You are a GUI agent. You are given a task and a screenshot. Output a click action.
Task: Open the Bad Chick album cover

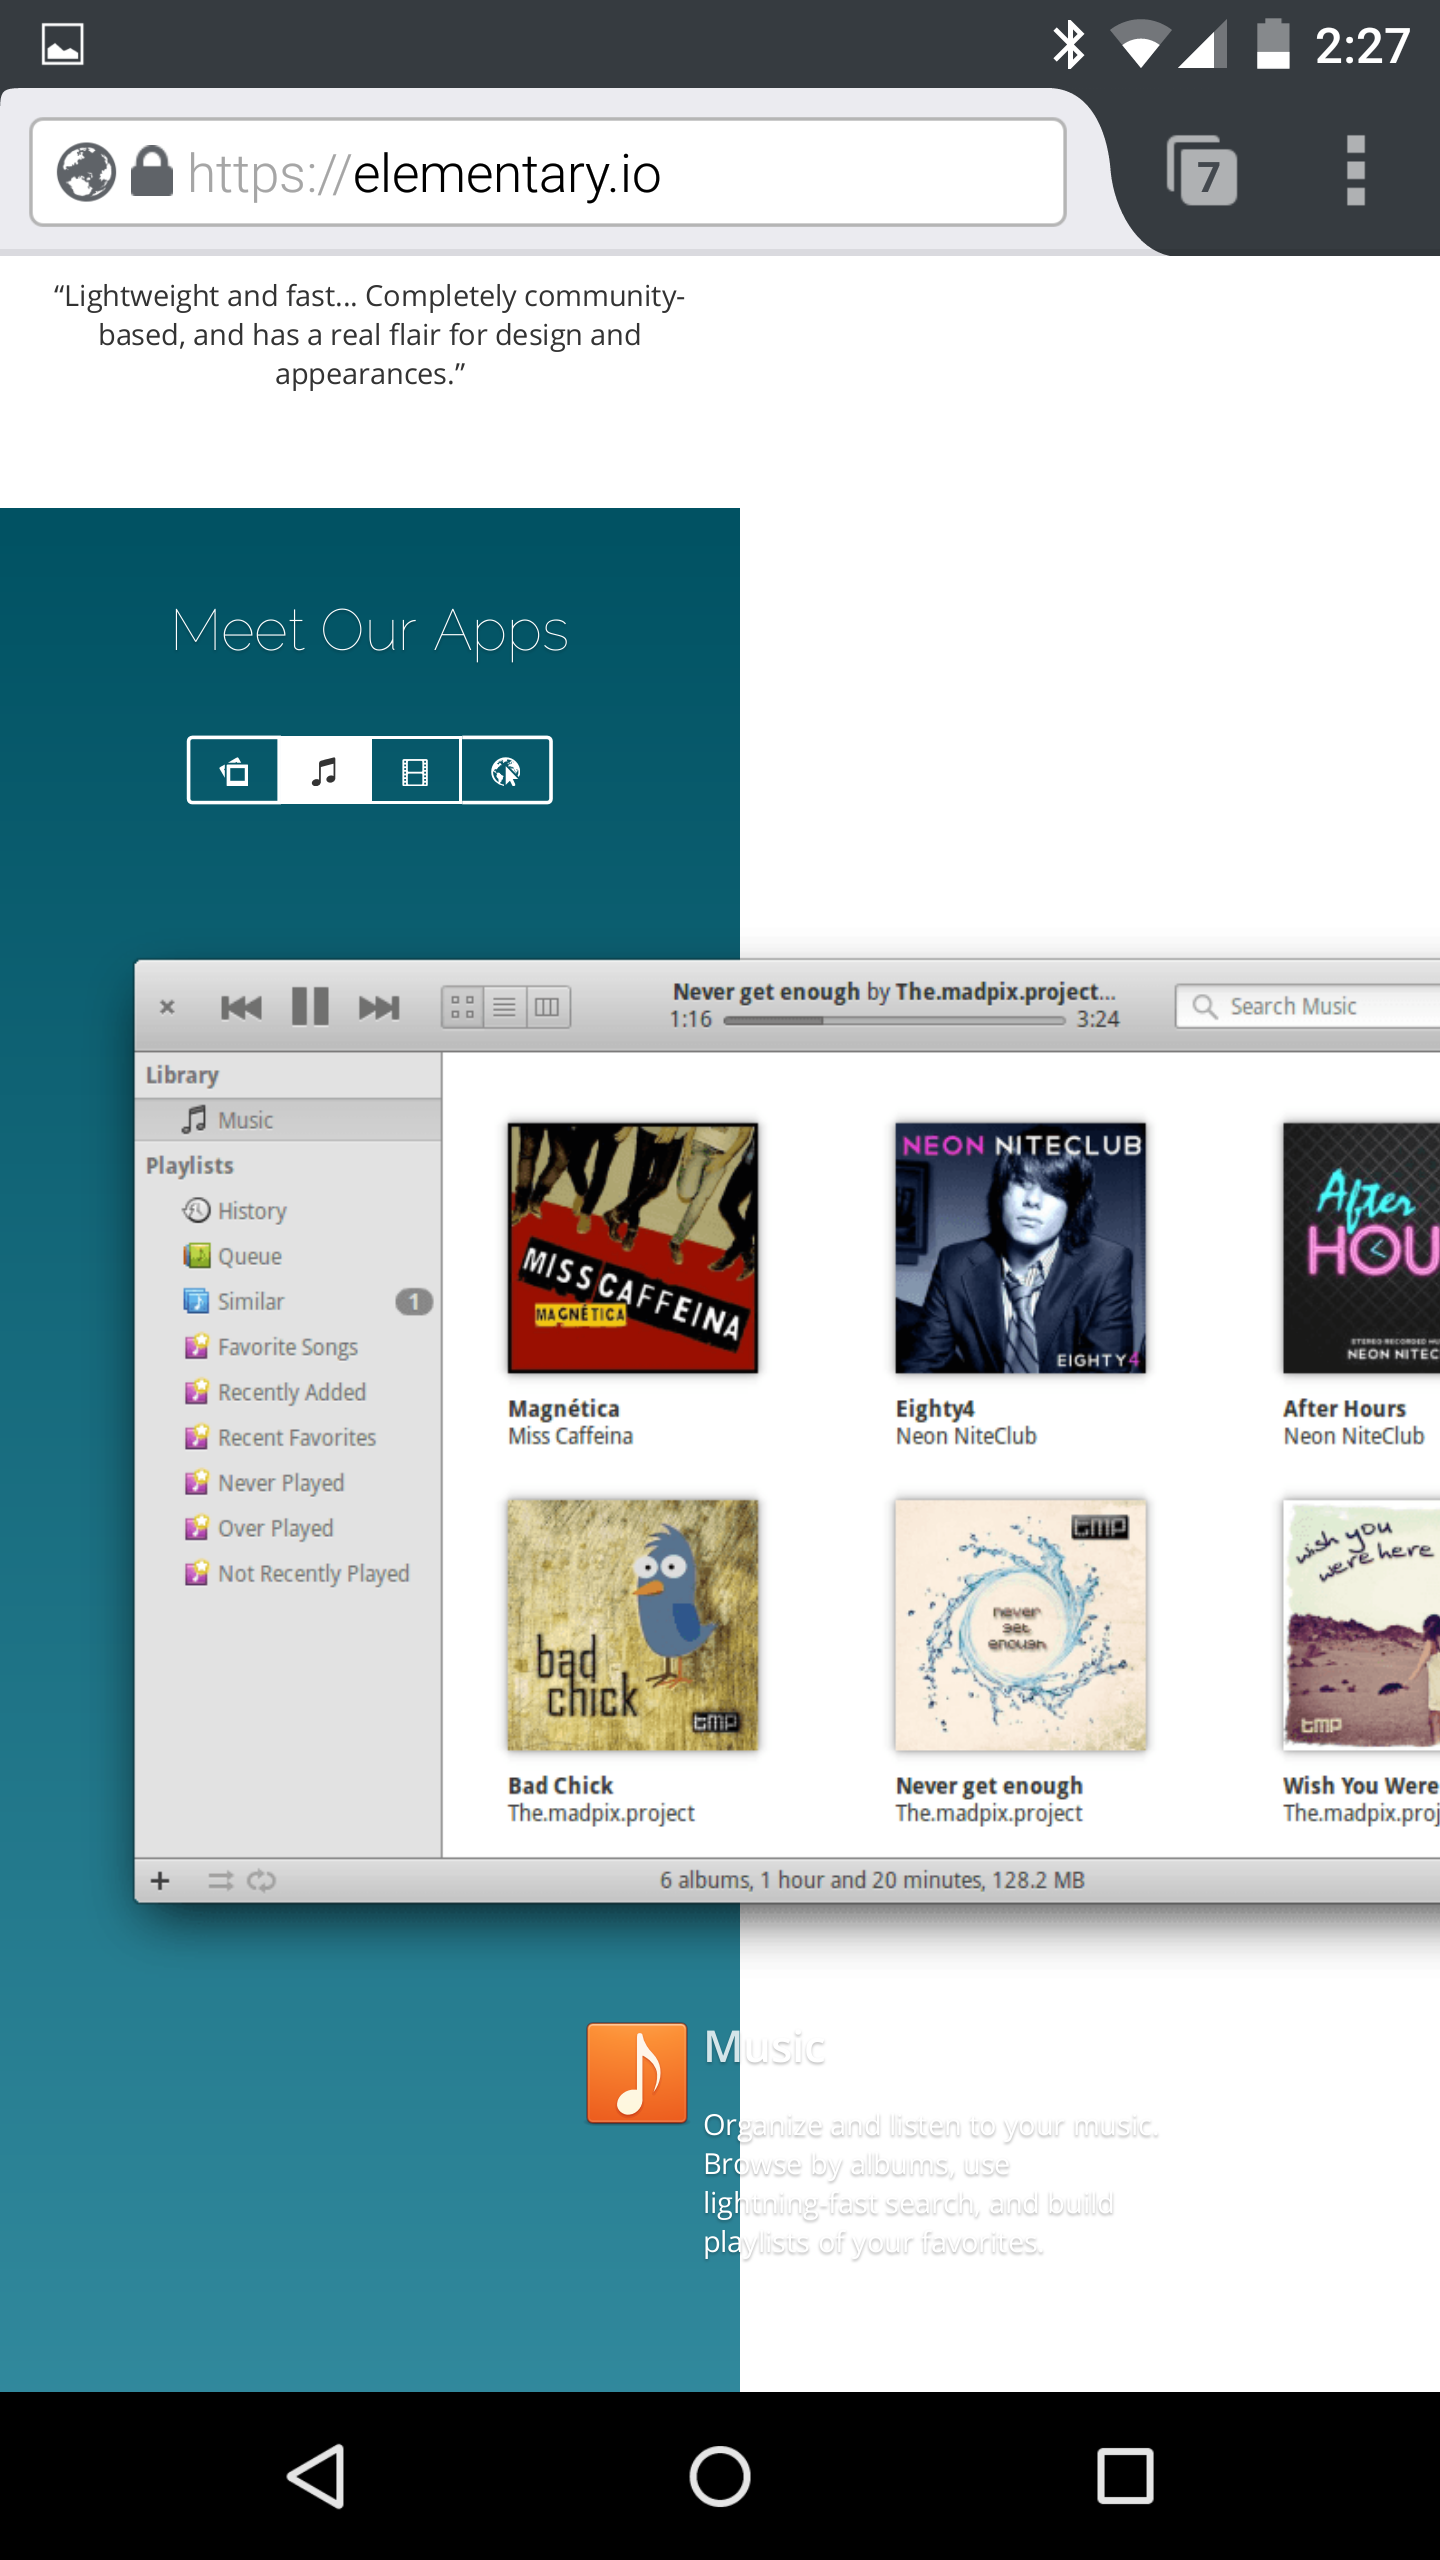(633, 1625)
